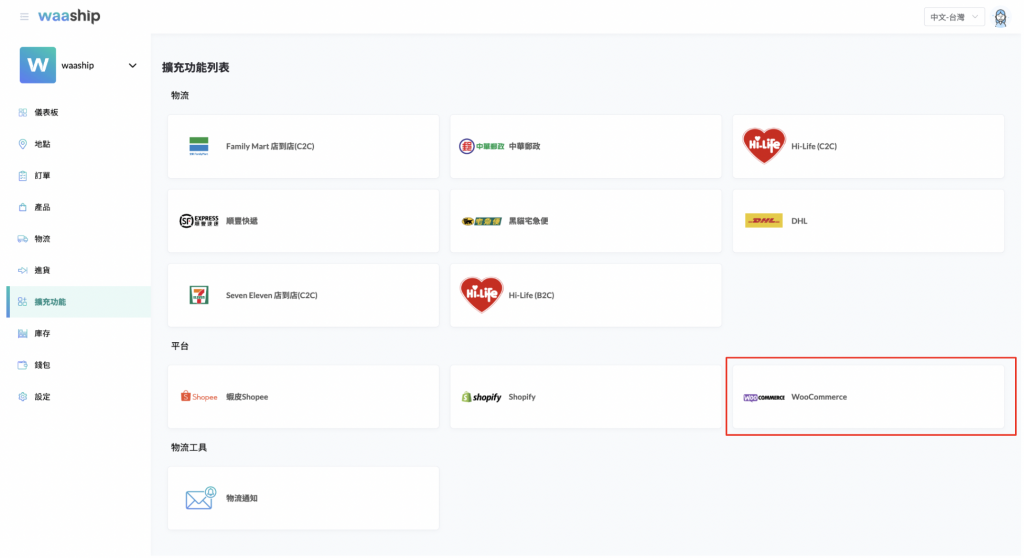The image size is (1024, 558).
Task: Click the Shopee logo icon
Action: pyautogui.click(x=199, y=397)
